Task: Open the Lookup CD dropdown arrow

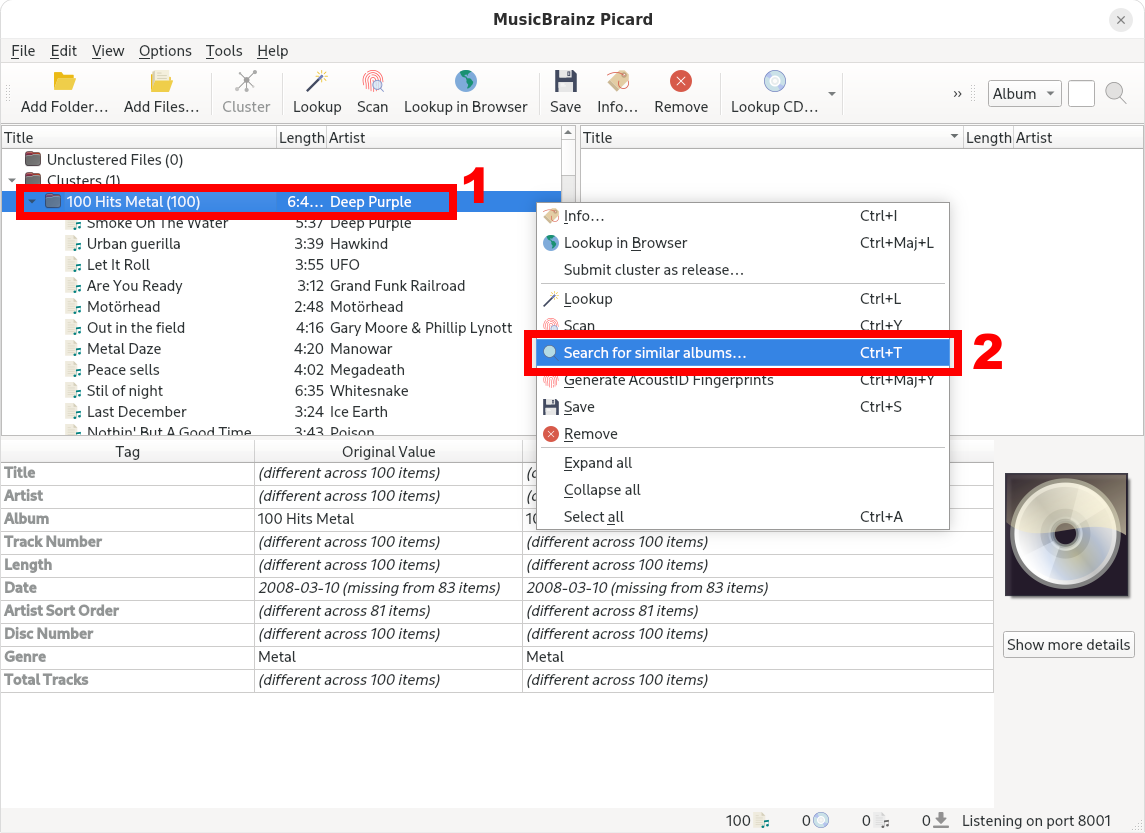Action: (x=831, y=95)
